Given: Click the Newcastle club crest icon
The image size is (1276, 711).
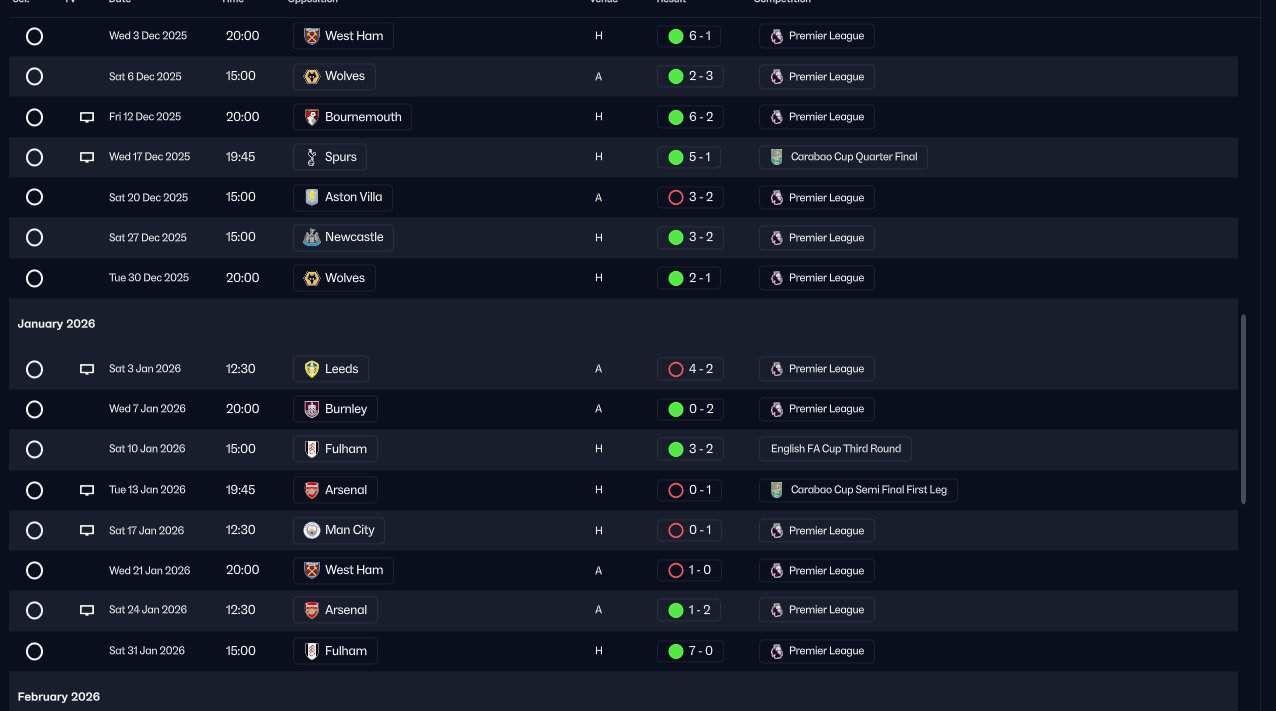Looking at the screenshot, I should [x=311, y=237].
